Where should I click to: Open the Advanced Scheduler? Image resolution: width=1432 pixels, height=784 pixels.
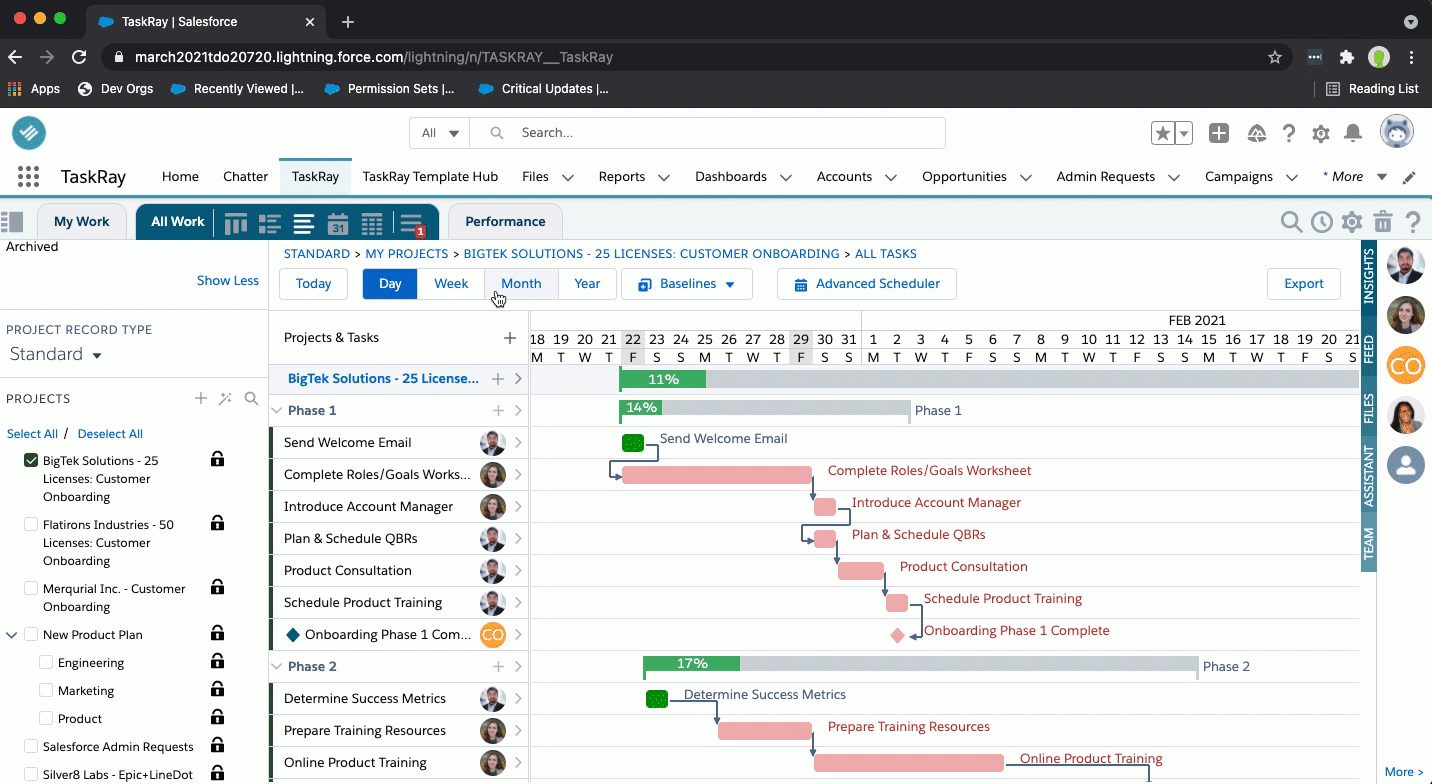pos(866,284)
